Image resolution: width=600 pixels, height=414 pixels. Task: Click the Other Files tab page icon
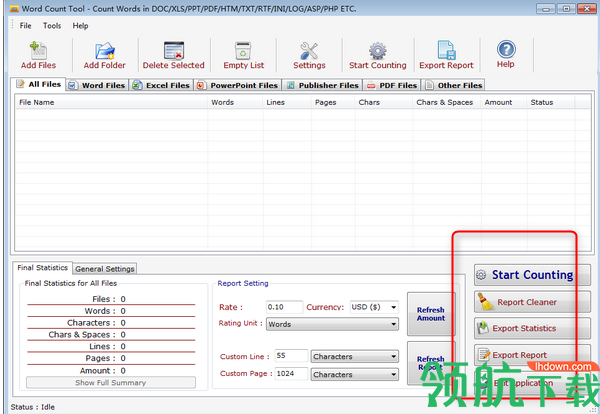tap(429, 85)
